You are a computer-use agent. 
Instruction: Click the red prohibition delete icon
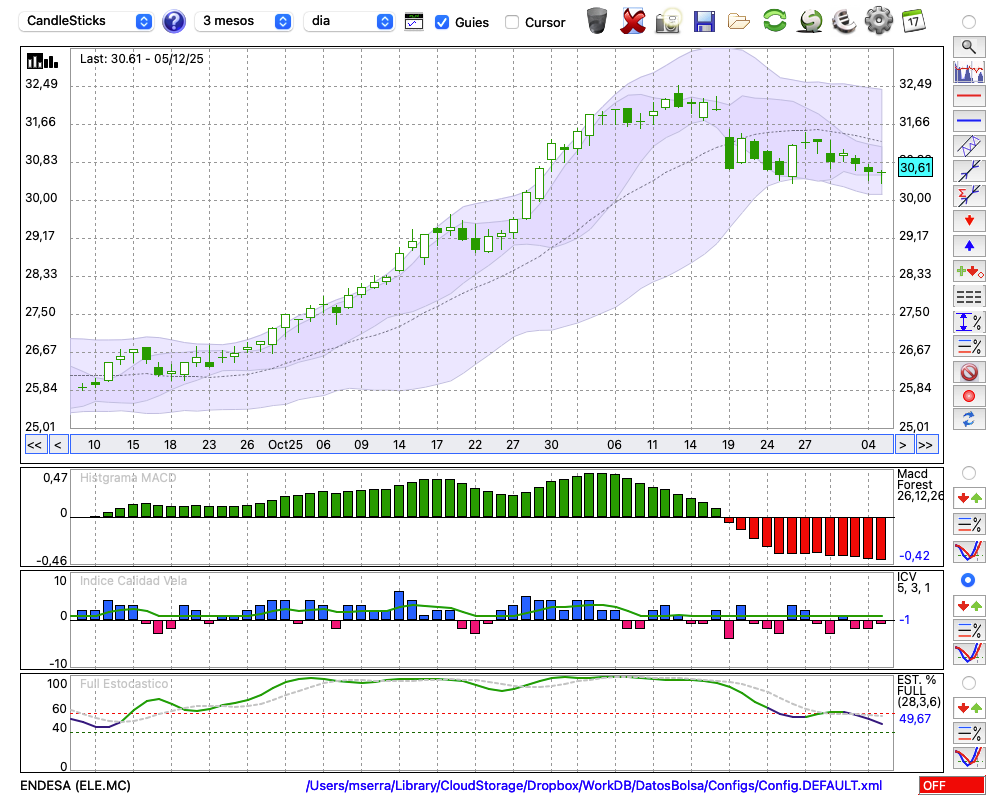click(968, 372)
